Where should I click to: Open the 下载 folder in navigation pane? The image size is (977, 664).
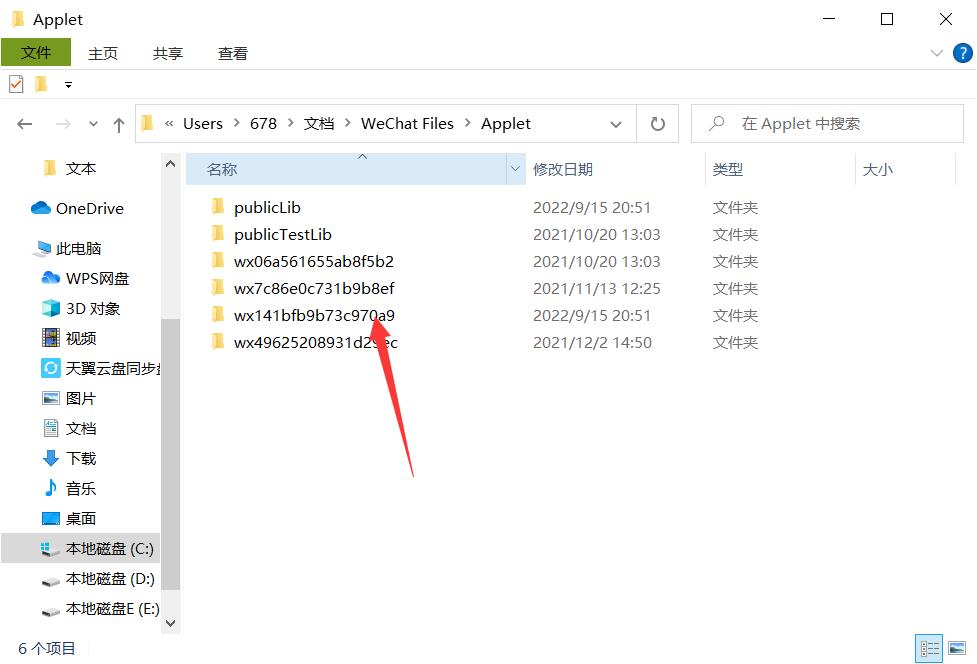[81, 458]
